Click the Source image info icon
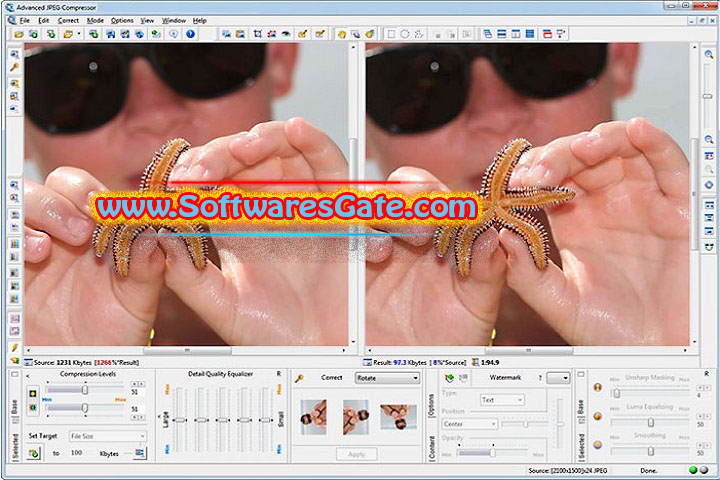Viewport: 720px width, 480px height. (28, 362)
